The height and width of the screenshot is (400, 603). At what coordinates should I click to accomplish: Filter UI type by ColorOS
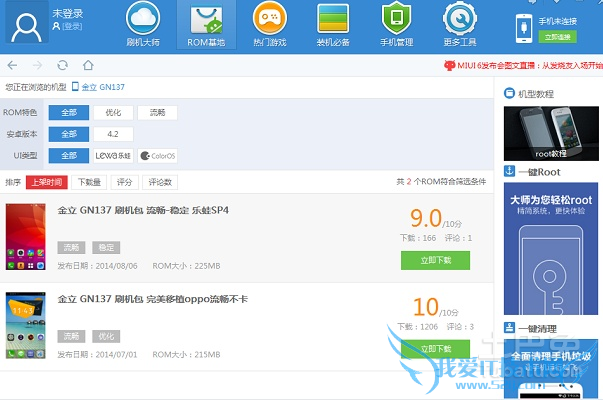pyautogui.click(x=157, y=156)
